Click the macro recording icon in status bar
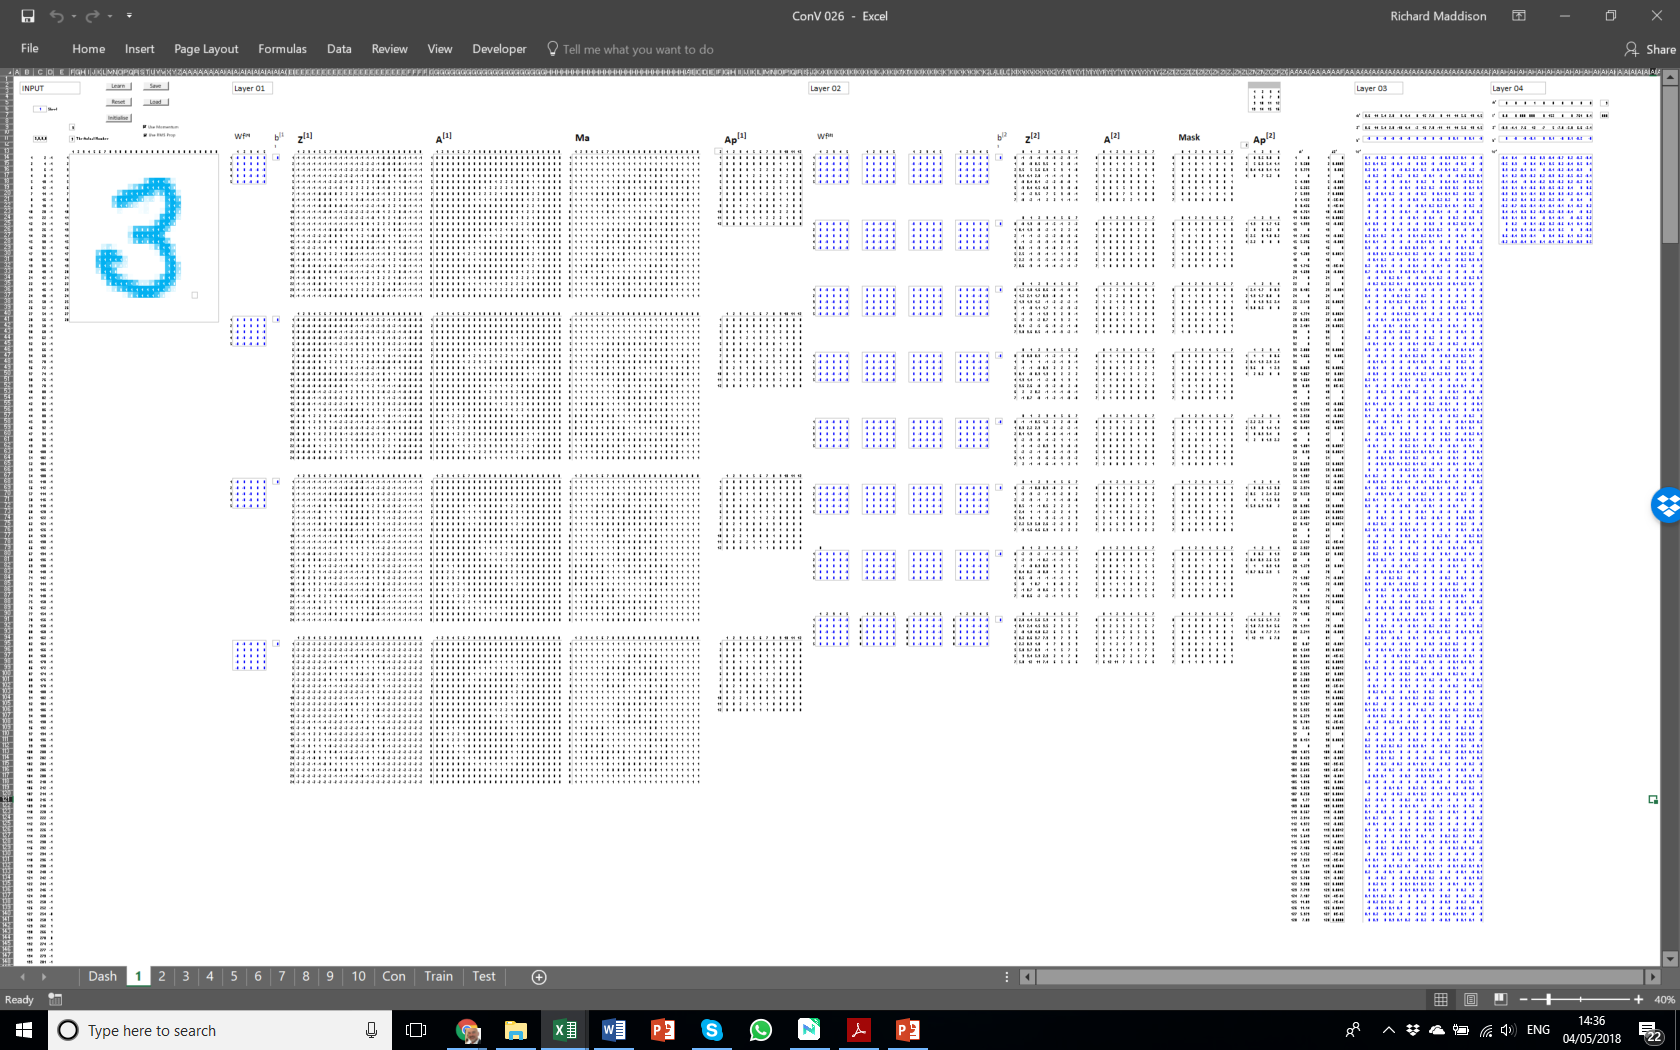Viewport: 1680px width, 1050px height. (x=55, y=999)
